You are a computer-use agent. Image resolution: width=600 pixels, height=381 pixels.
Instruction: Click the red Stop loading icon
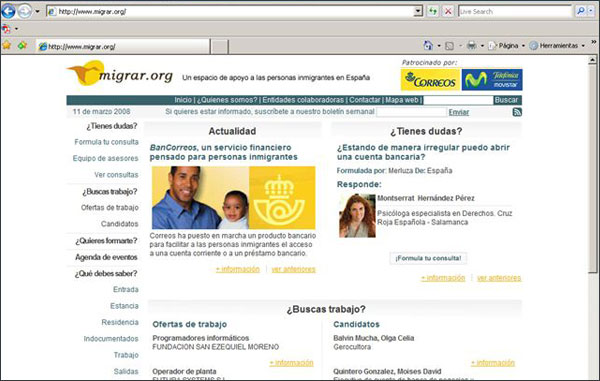[447, 11]
